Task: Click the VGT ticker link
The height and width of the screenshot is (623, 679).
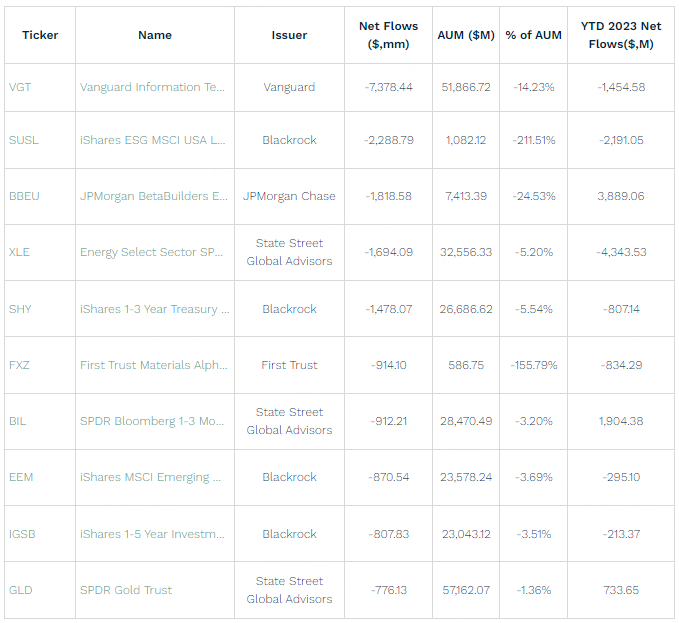Action: 19,87
